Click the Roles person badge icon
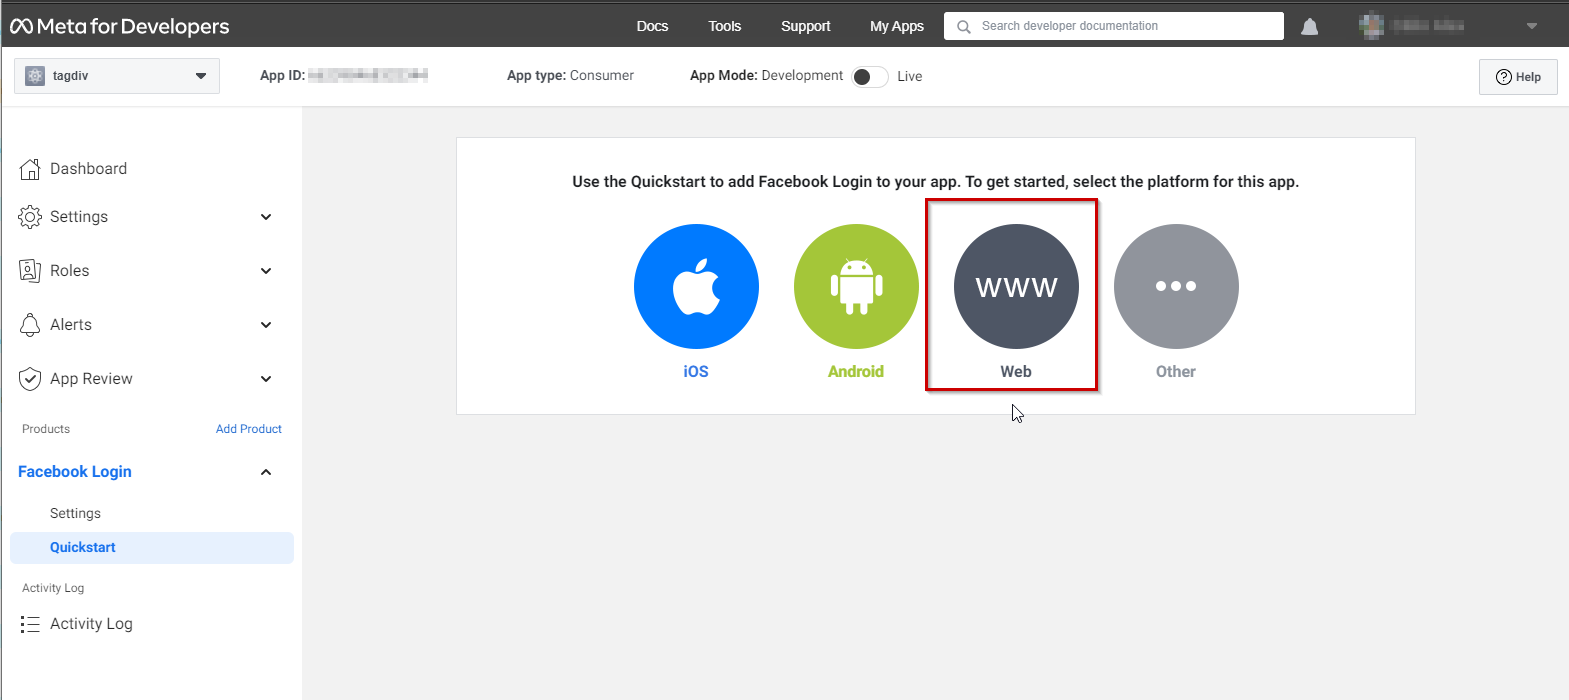 30,271
